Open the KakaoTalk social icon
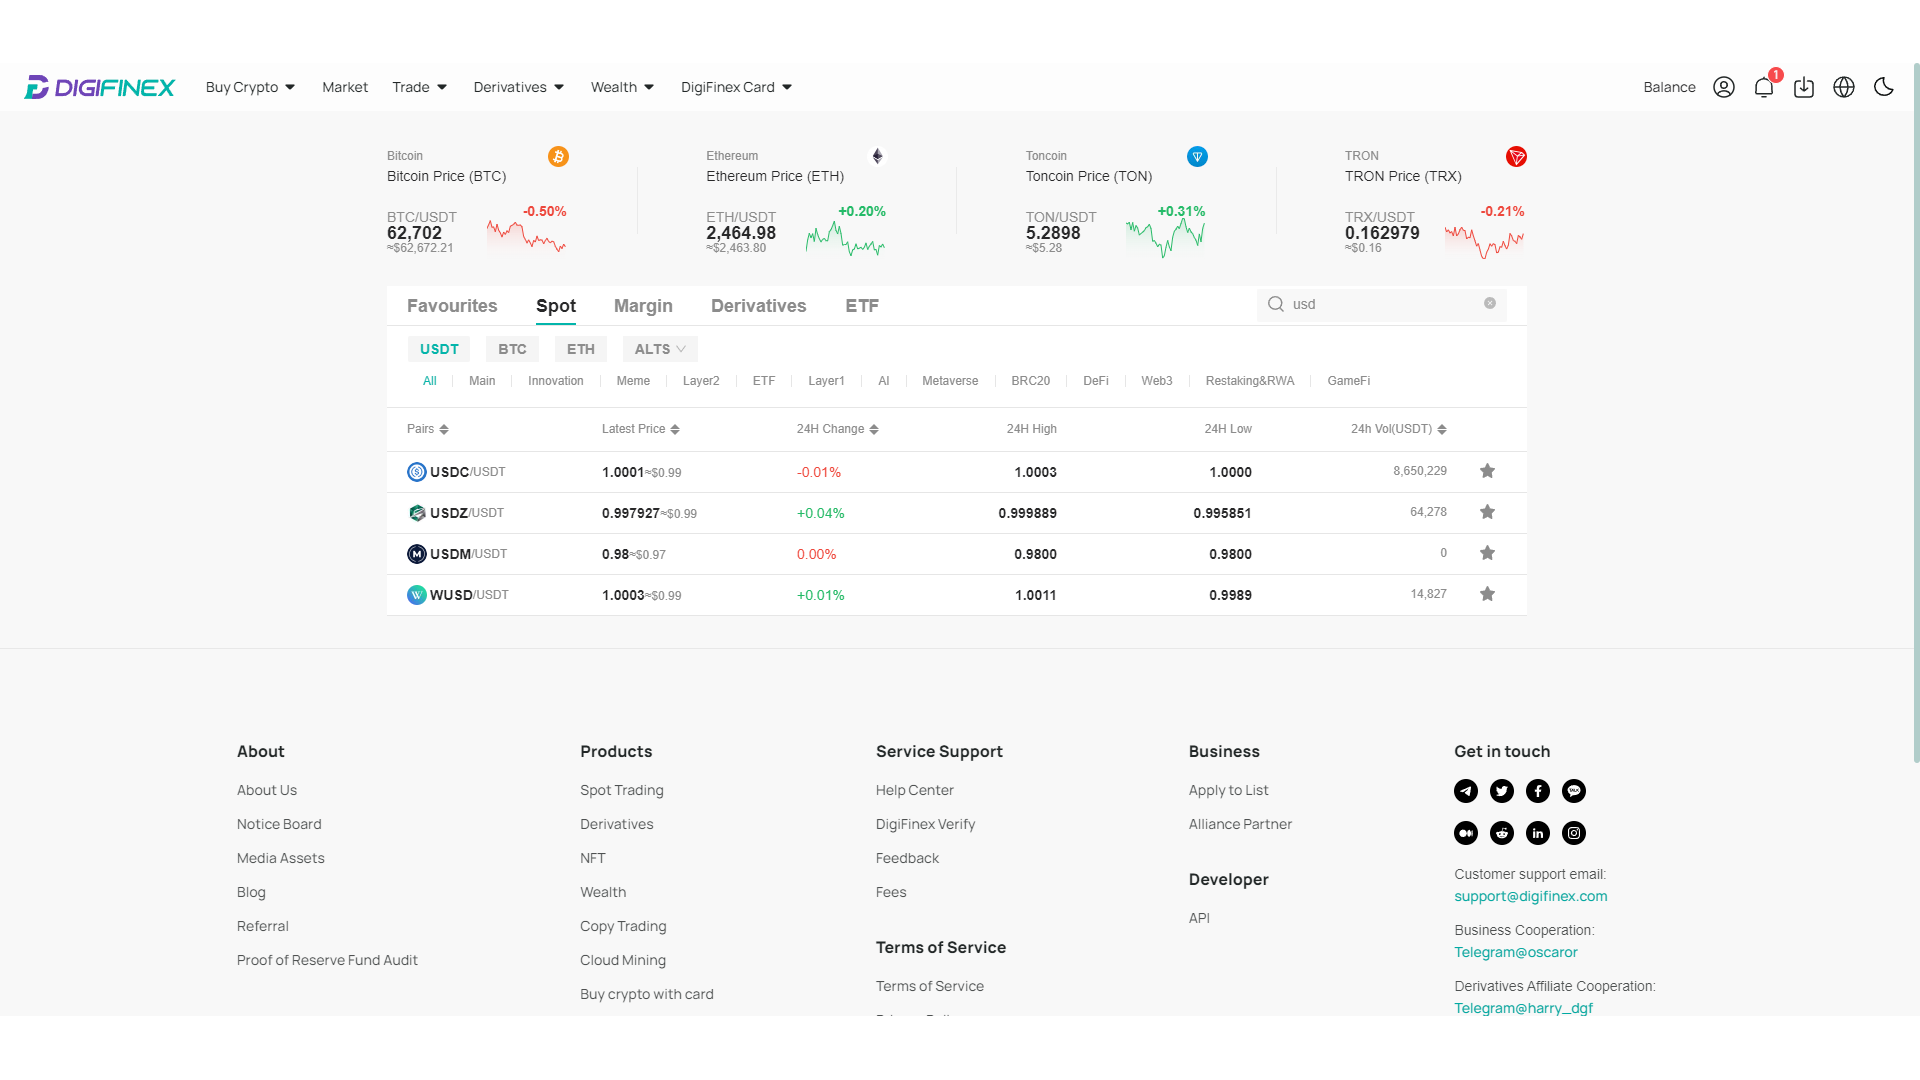 click(1574, 791)
